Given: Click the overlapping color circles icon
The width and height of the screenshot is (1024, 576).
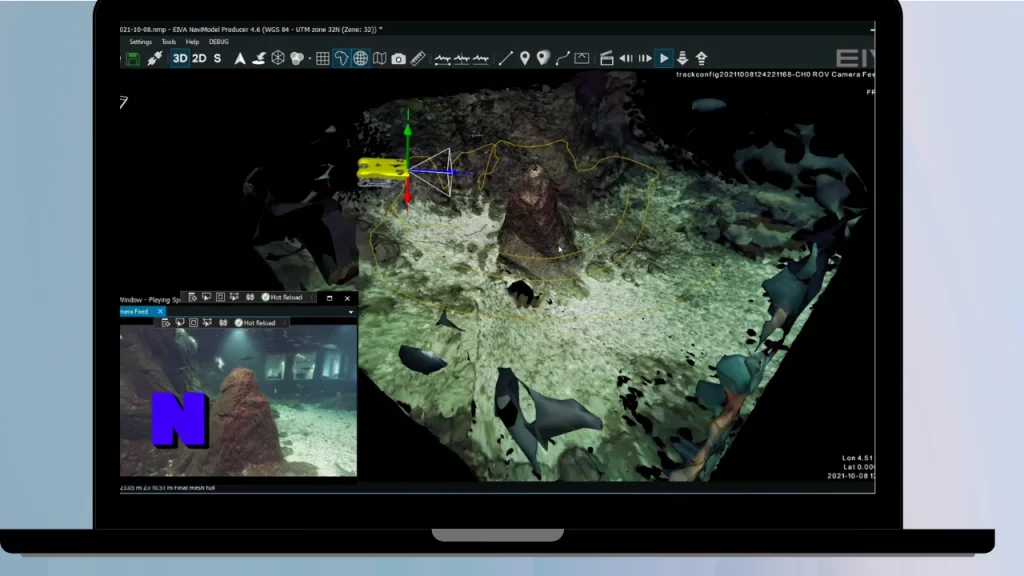Looking at the screenshot, I should click(x=296, y=58).
